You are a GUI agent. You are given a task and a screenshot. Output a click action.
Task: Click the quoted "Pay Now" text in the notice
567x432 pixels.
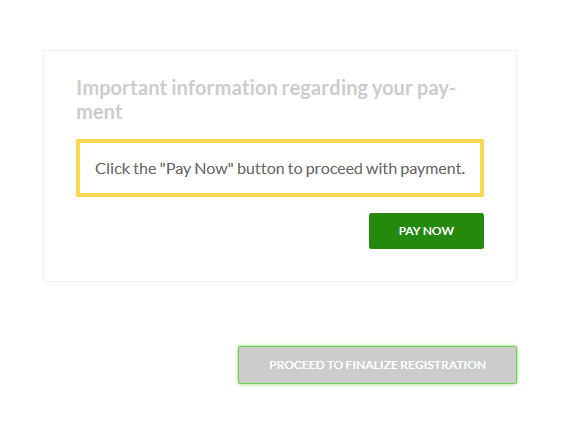click(x=196, y=169)
